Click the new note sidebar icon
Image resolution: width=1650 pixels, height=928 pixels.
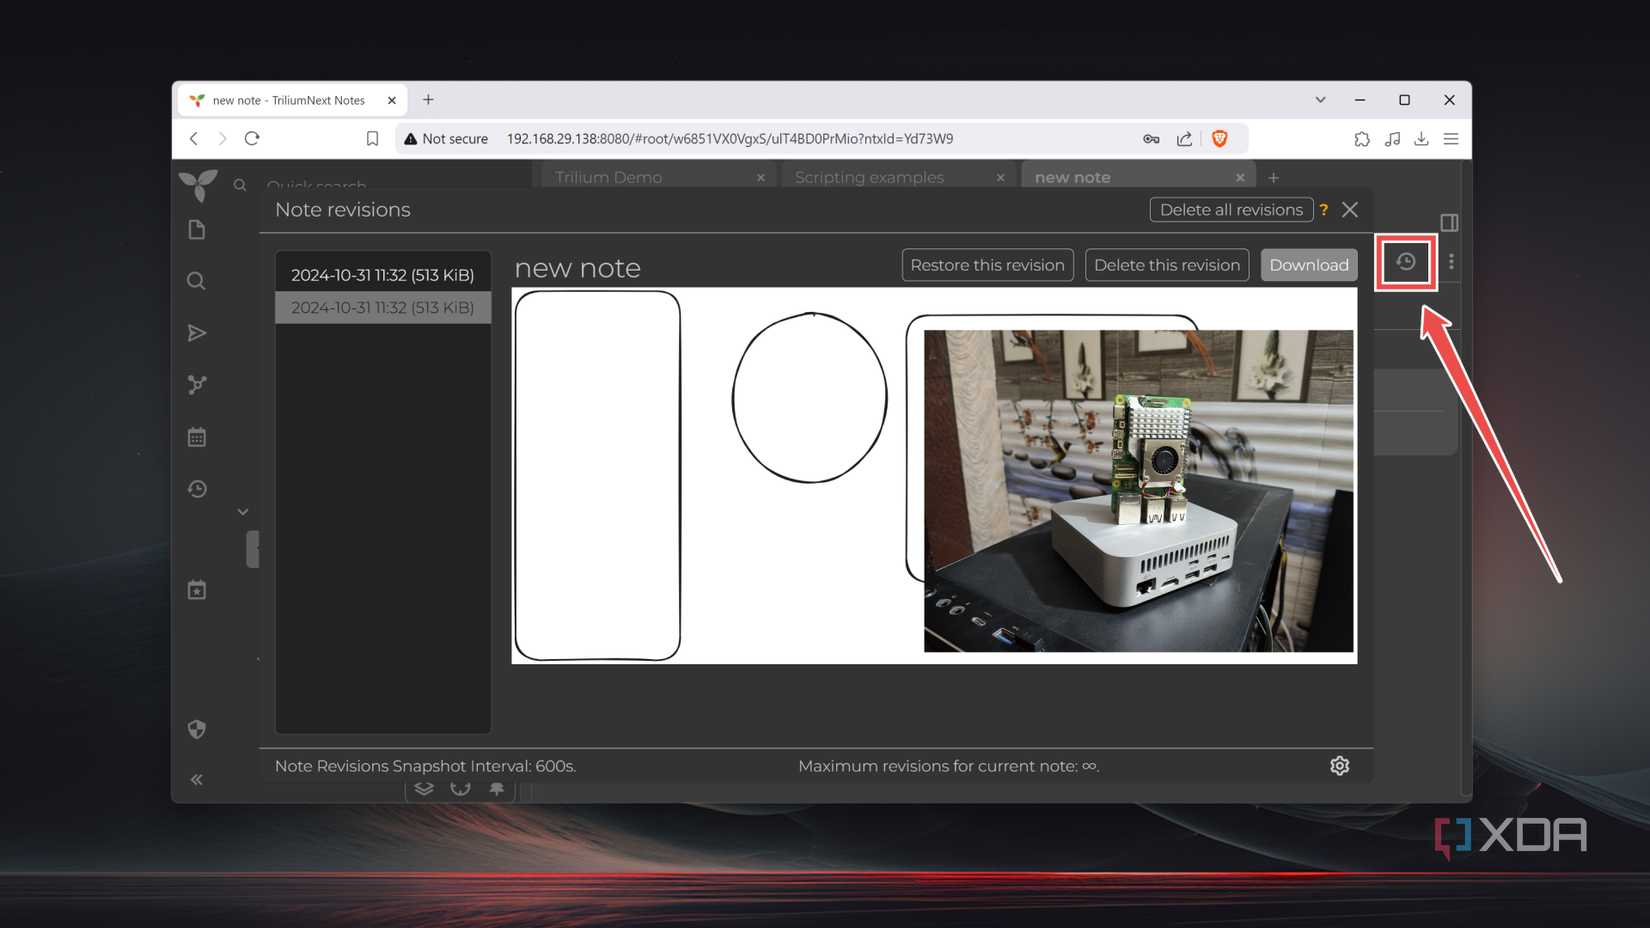(197, 230)
